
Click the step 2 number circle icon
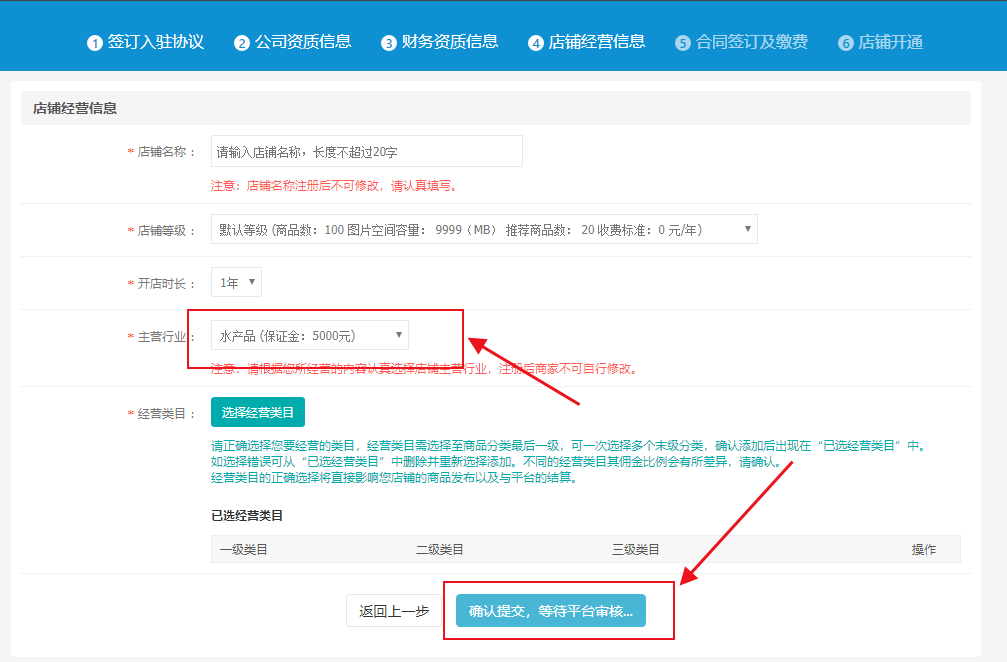coord(242,43)
